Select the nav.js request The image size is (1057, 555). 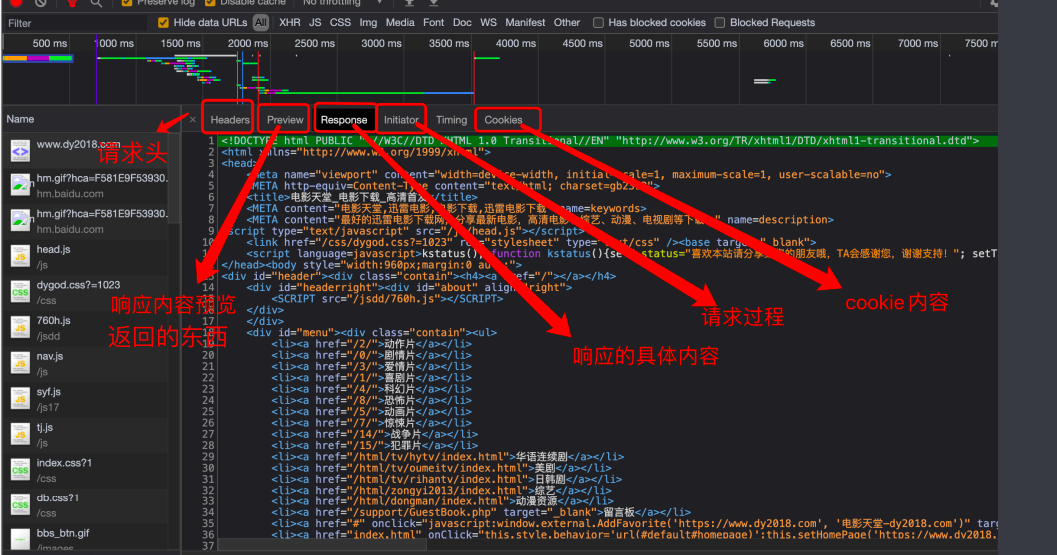click(x=86, y=363)
